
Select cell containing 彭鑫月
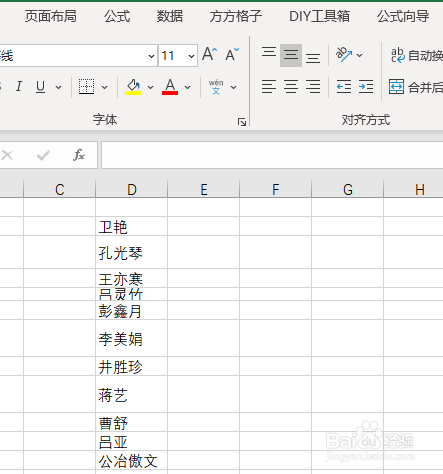[x=132, y=310]
